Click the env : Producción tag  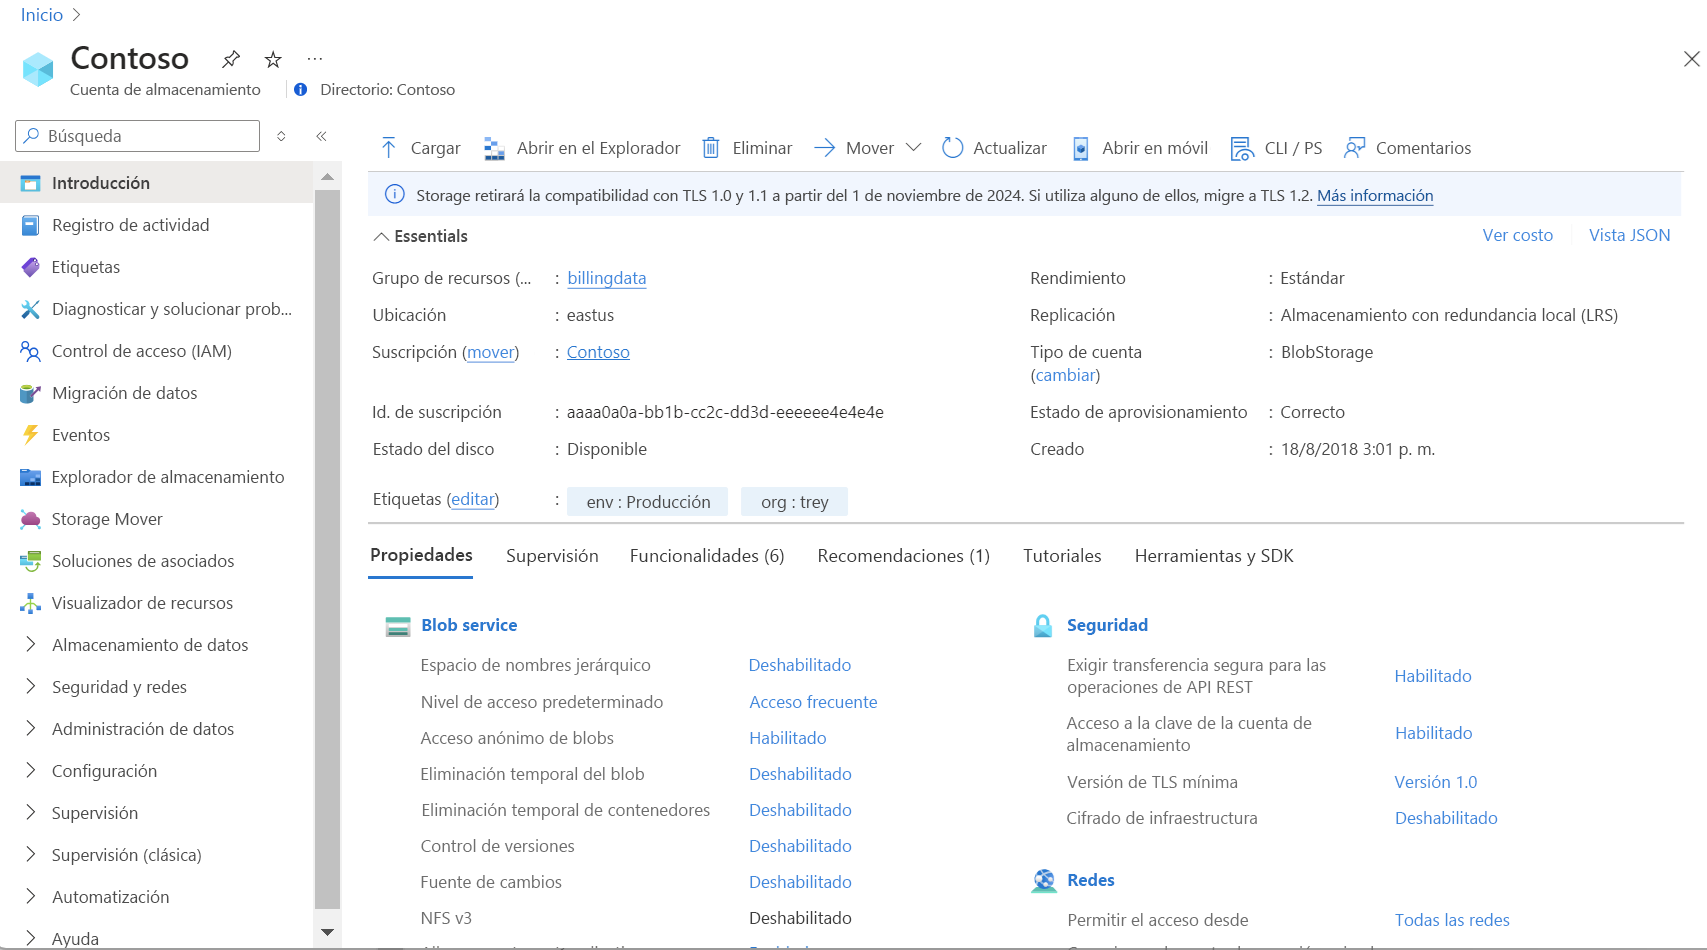[648, 502]
